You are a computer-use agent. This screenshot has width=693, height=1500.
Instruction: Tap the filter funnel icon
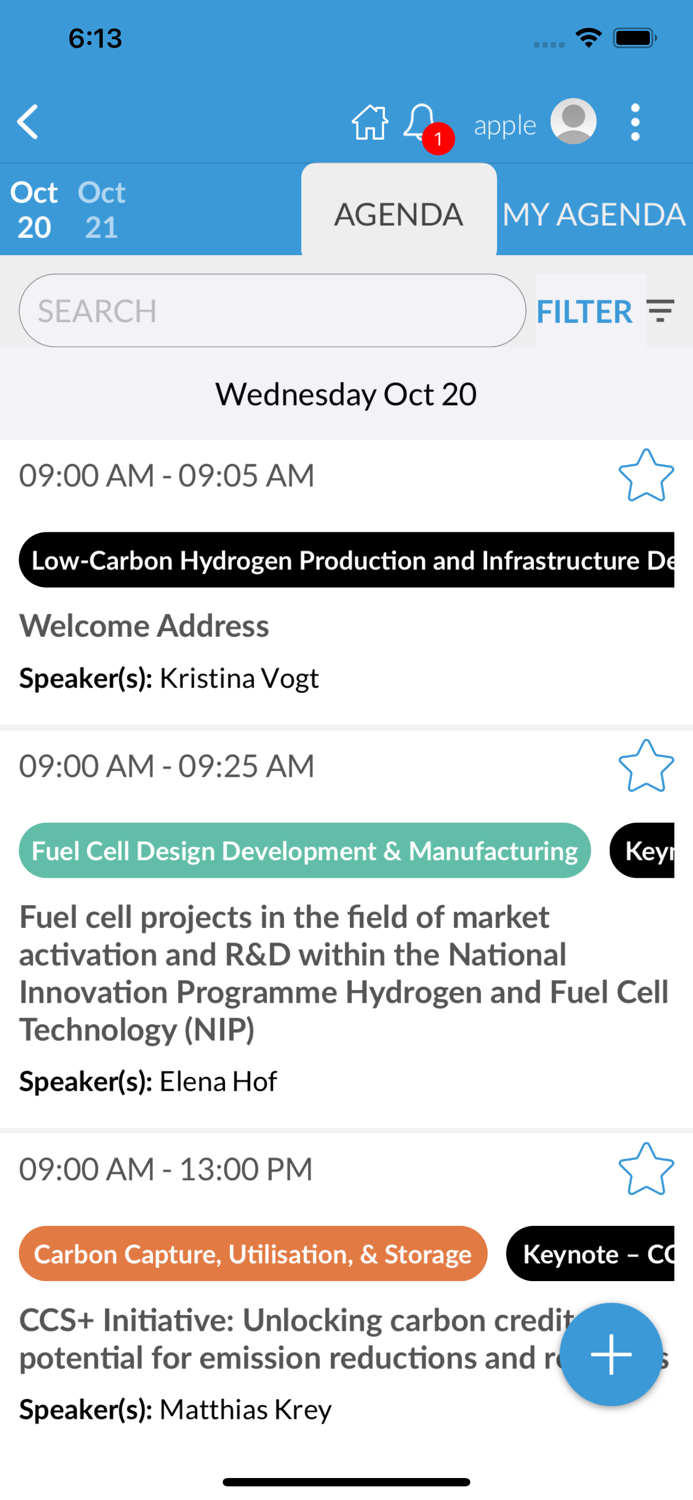point(662,311)
